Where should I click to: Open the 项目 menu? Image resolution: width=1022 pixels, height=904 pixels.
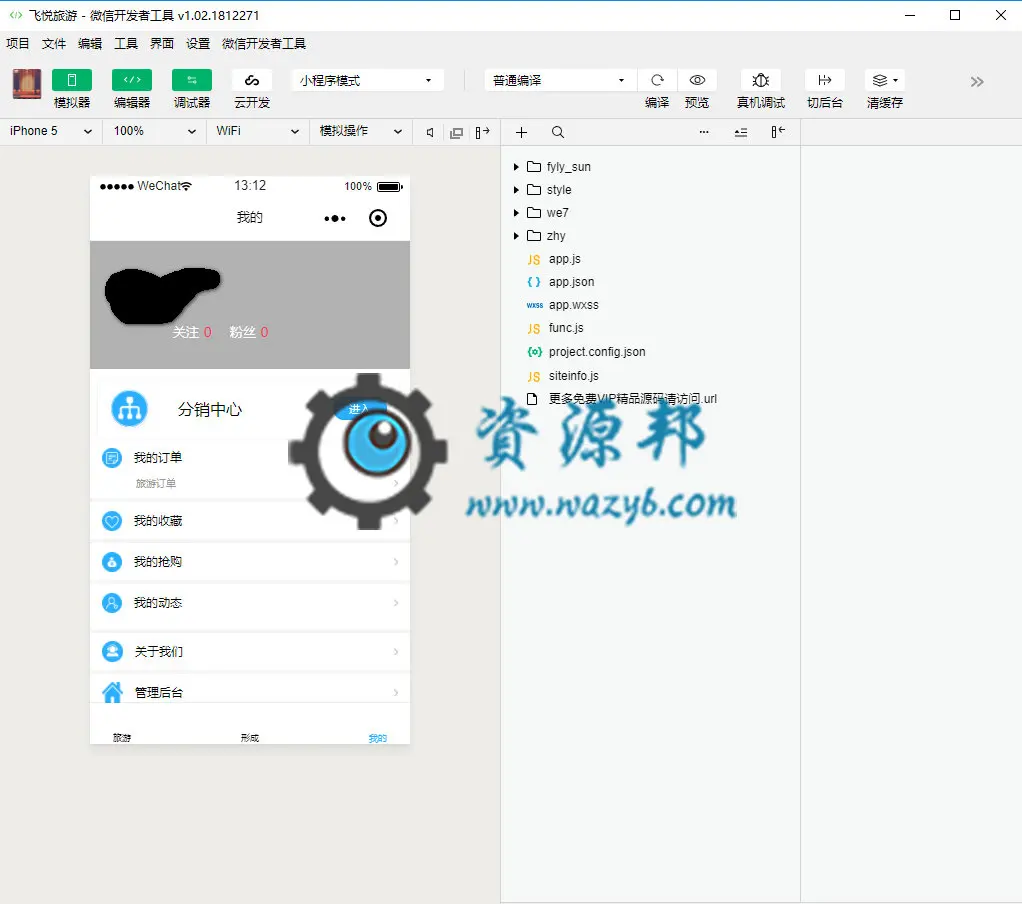click(18, 44)
